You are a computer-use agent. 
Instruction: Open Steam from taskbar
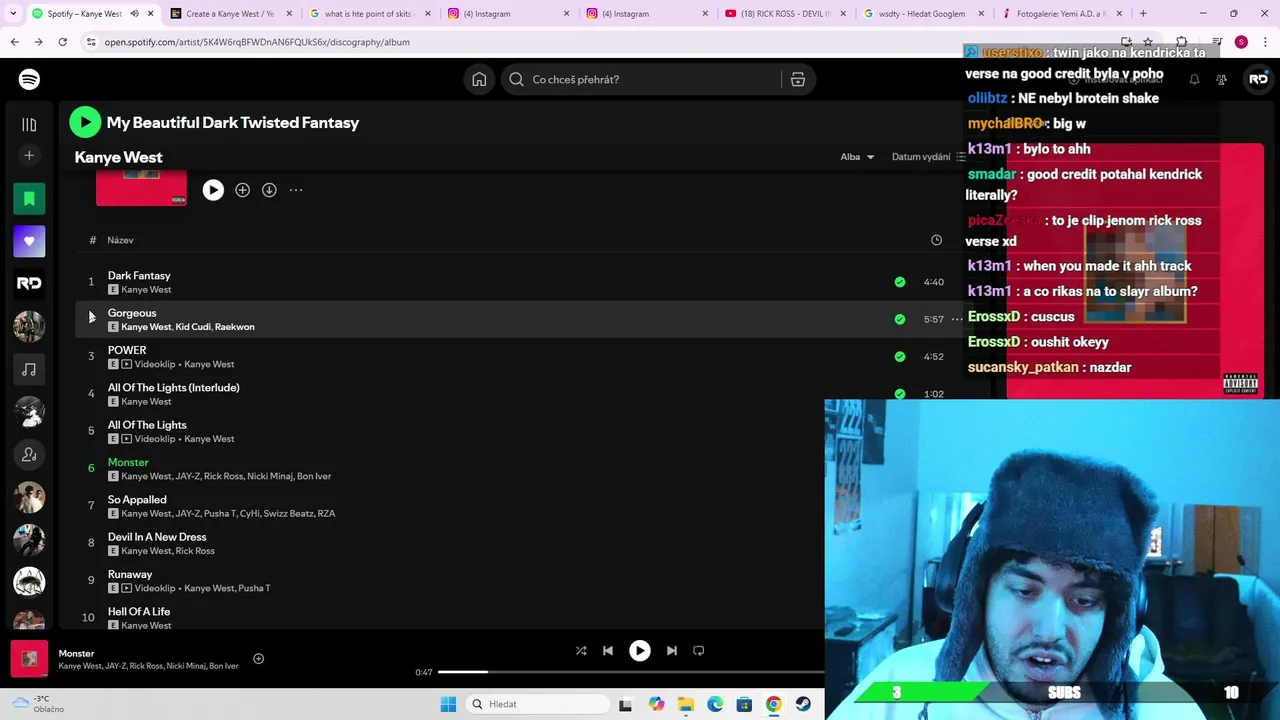803,704
